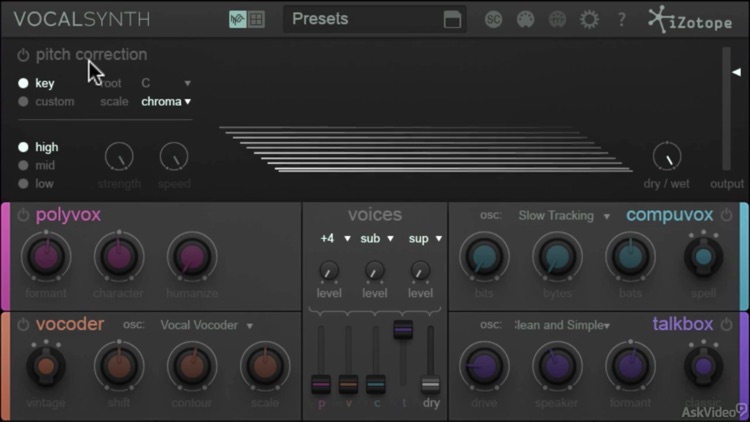Image resolution: width=750 pixels, height=422 pixels.
Task: Click the dry / wet knob
Action: click(x=666, y=156)
